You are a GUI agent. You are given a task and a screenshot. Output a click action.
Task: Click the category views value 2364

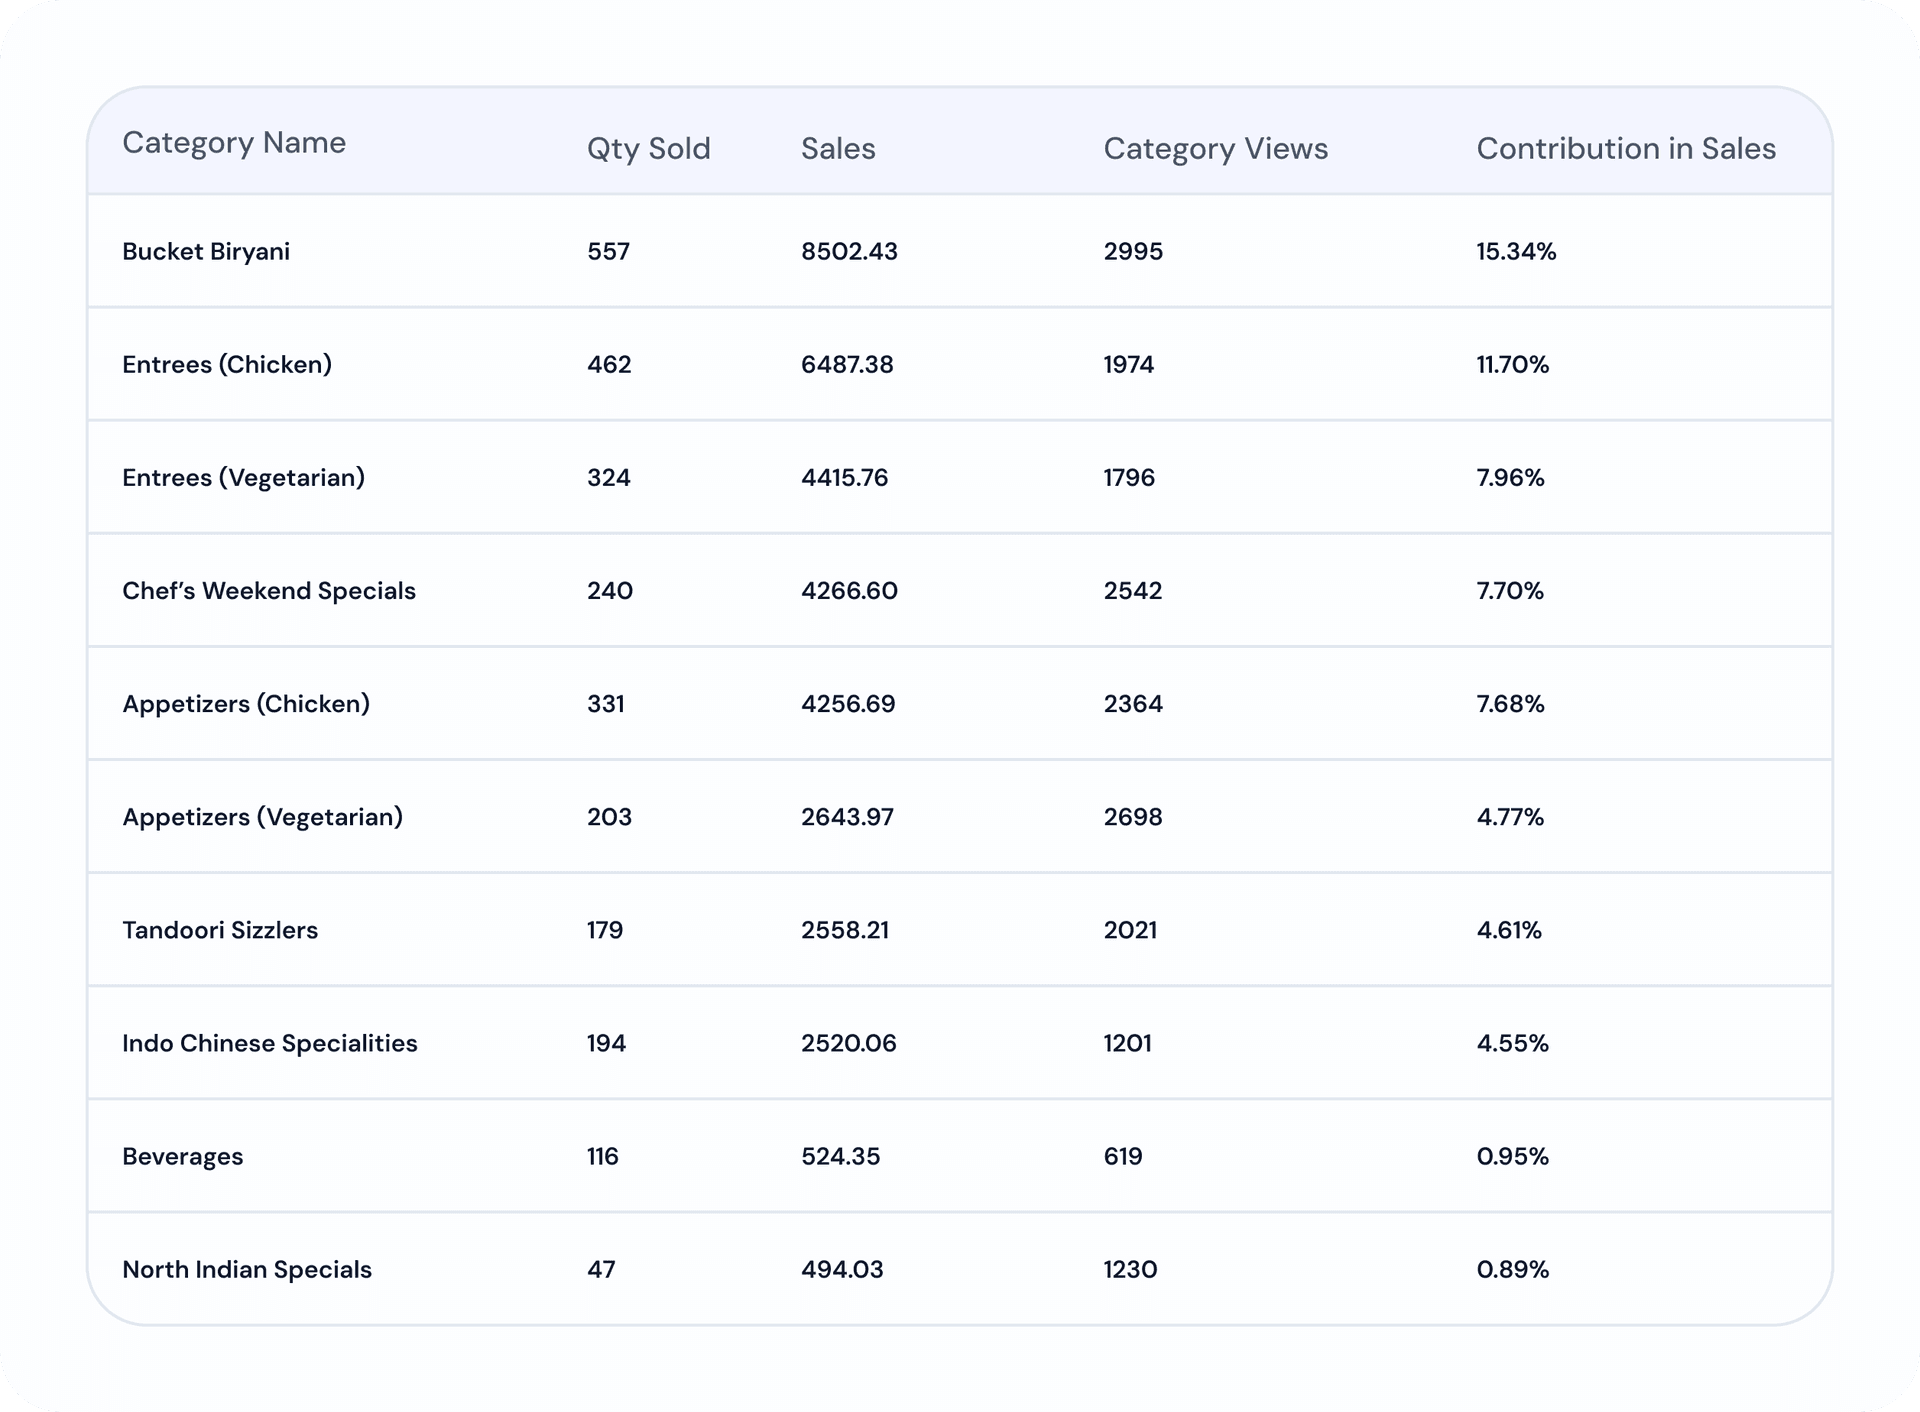1133,704
